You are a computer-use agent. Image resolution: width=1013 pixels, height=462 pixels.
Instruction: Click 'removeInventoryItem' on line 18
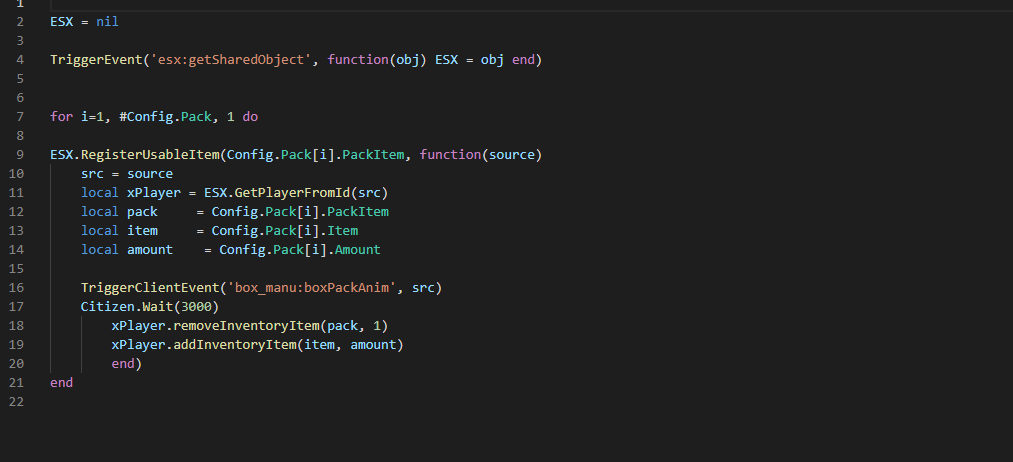coord(246,326)
